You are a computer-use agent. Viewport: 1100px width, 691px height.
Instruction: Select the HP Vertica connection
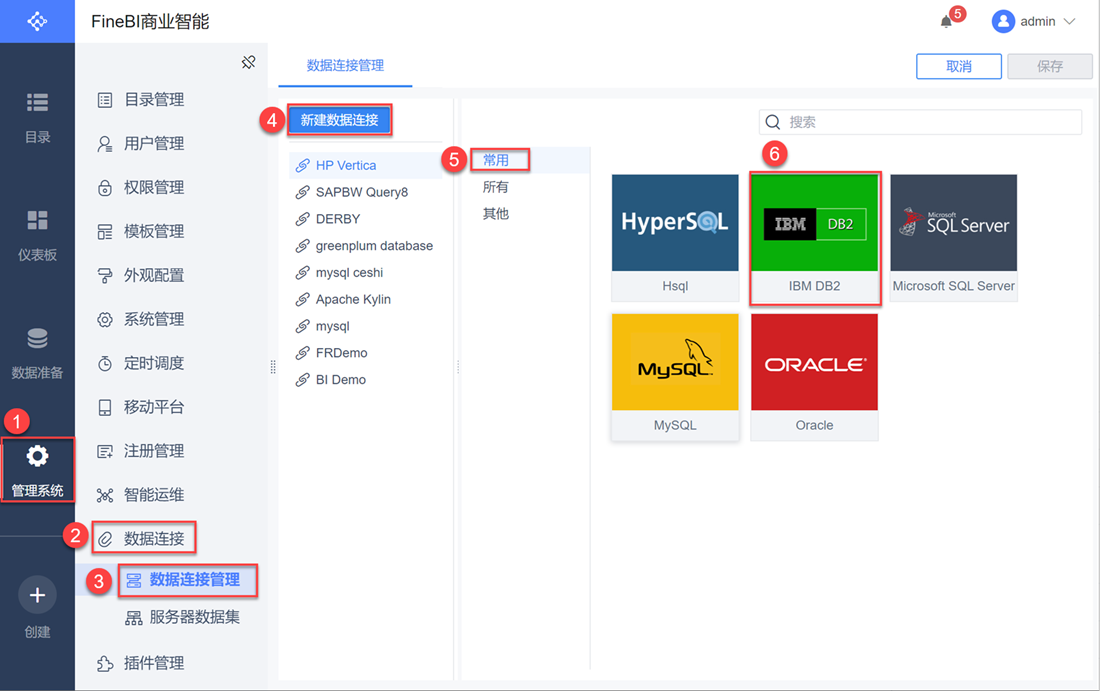coord(365,166)
